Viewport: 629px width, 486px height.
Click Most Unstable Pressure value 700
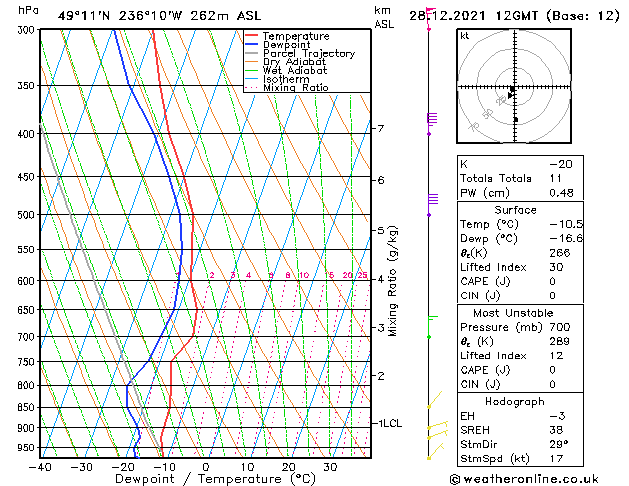tap(560, 327)
